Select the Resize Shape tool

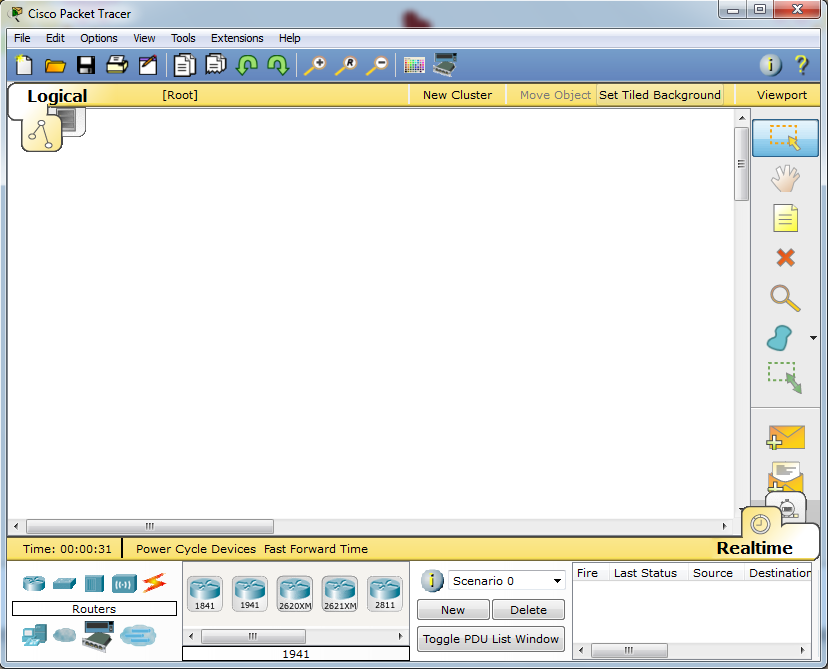(785, 377)
